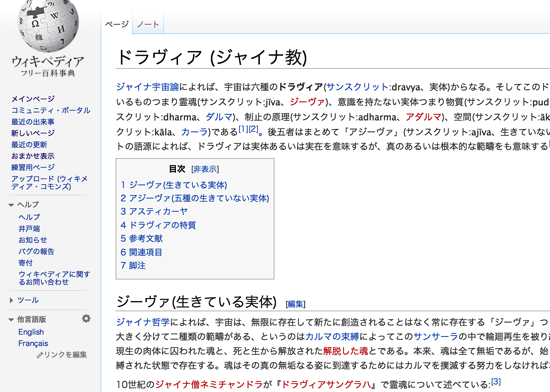Click the ドラヴィア (ジャイナ教) page title
The width and height of the screenshot is (550, 392).
click(212, 57)
